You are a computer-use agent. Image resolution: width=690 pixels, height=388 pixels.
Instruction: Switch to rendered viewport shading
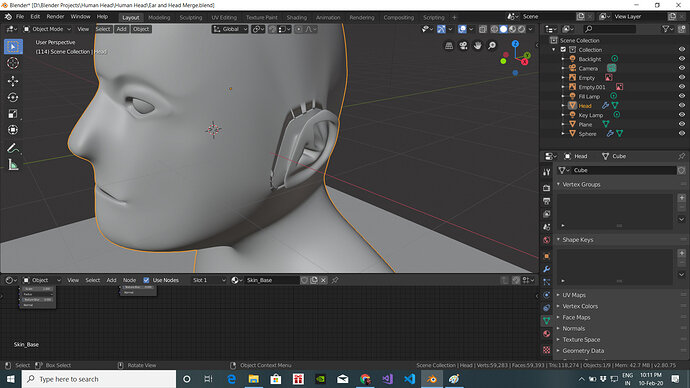click(521, 29)
